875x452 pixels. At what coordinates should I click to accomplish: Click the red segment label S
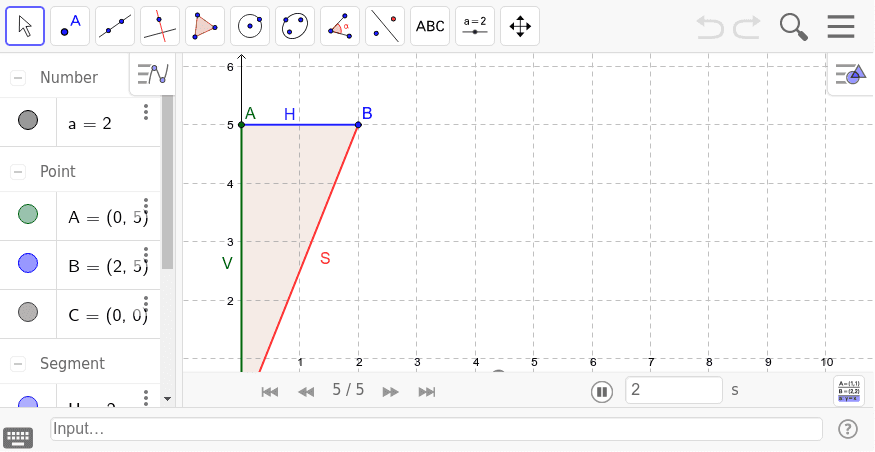(x=325, y=258)
